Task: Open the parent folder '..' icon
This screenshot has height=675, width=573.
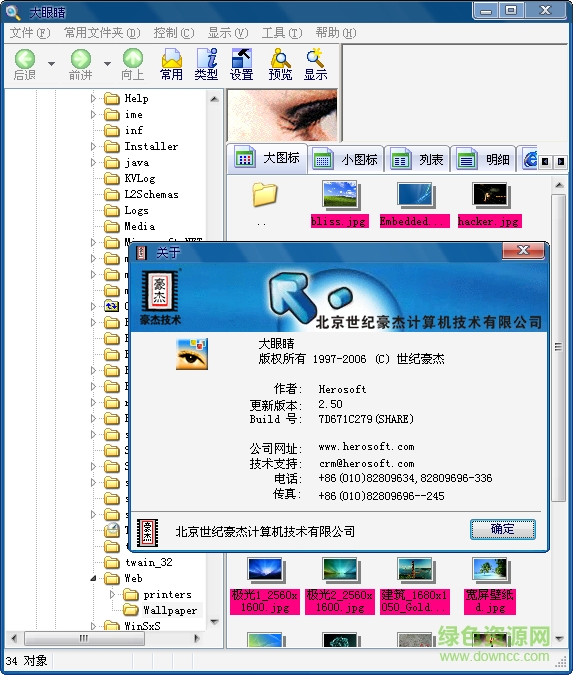Action: click(264, 195)
